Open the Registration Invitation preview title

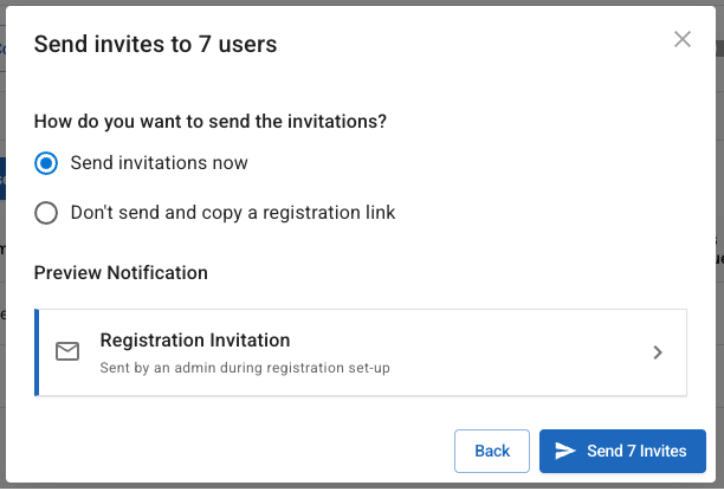coord(194,340)
